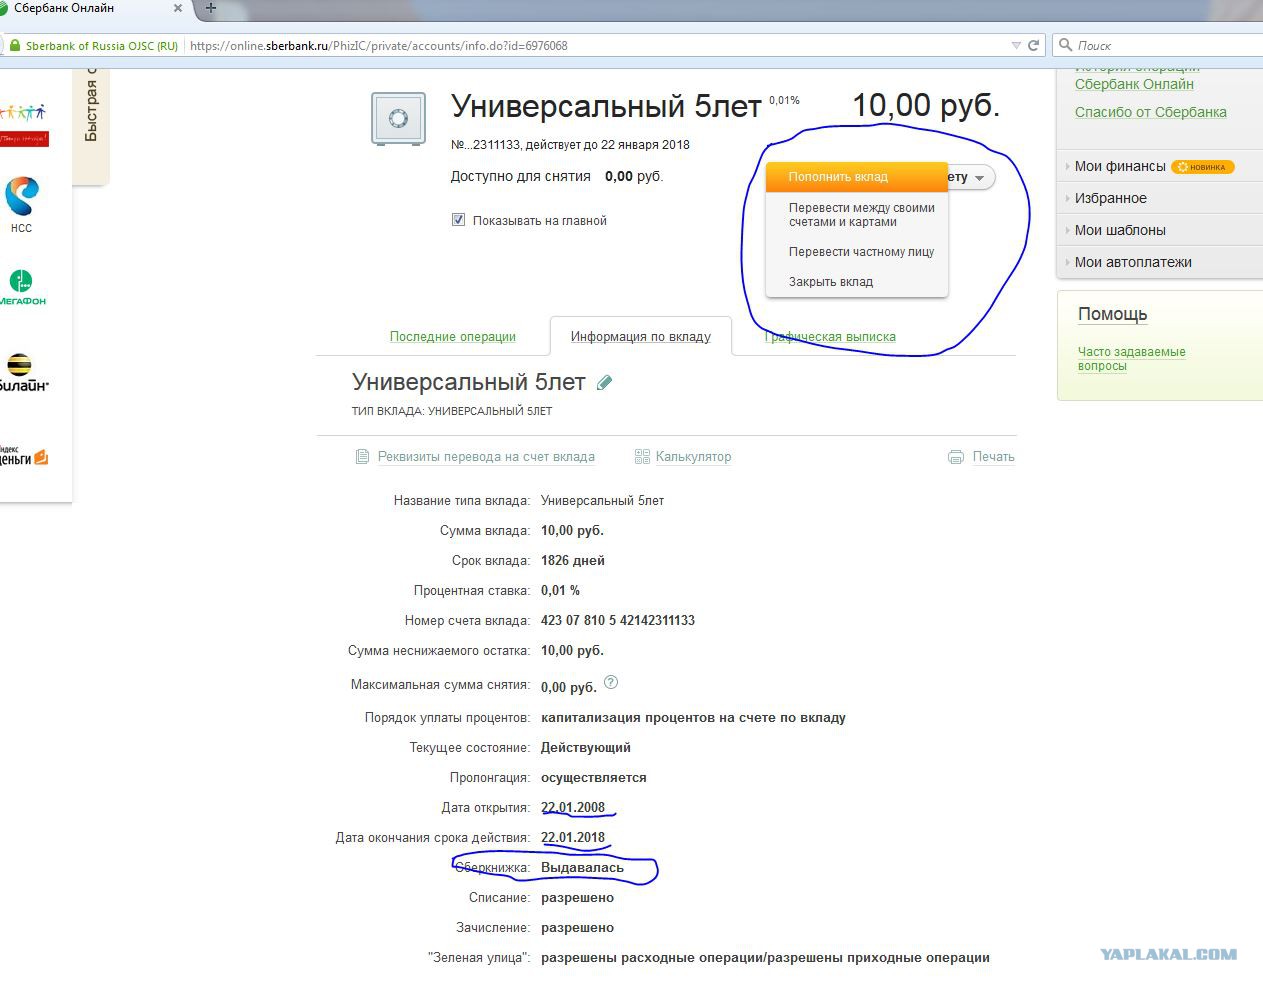Click the новинка badge next to Мои финансы

click(x=1202, y=167)
